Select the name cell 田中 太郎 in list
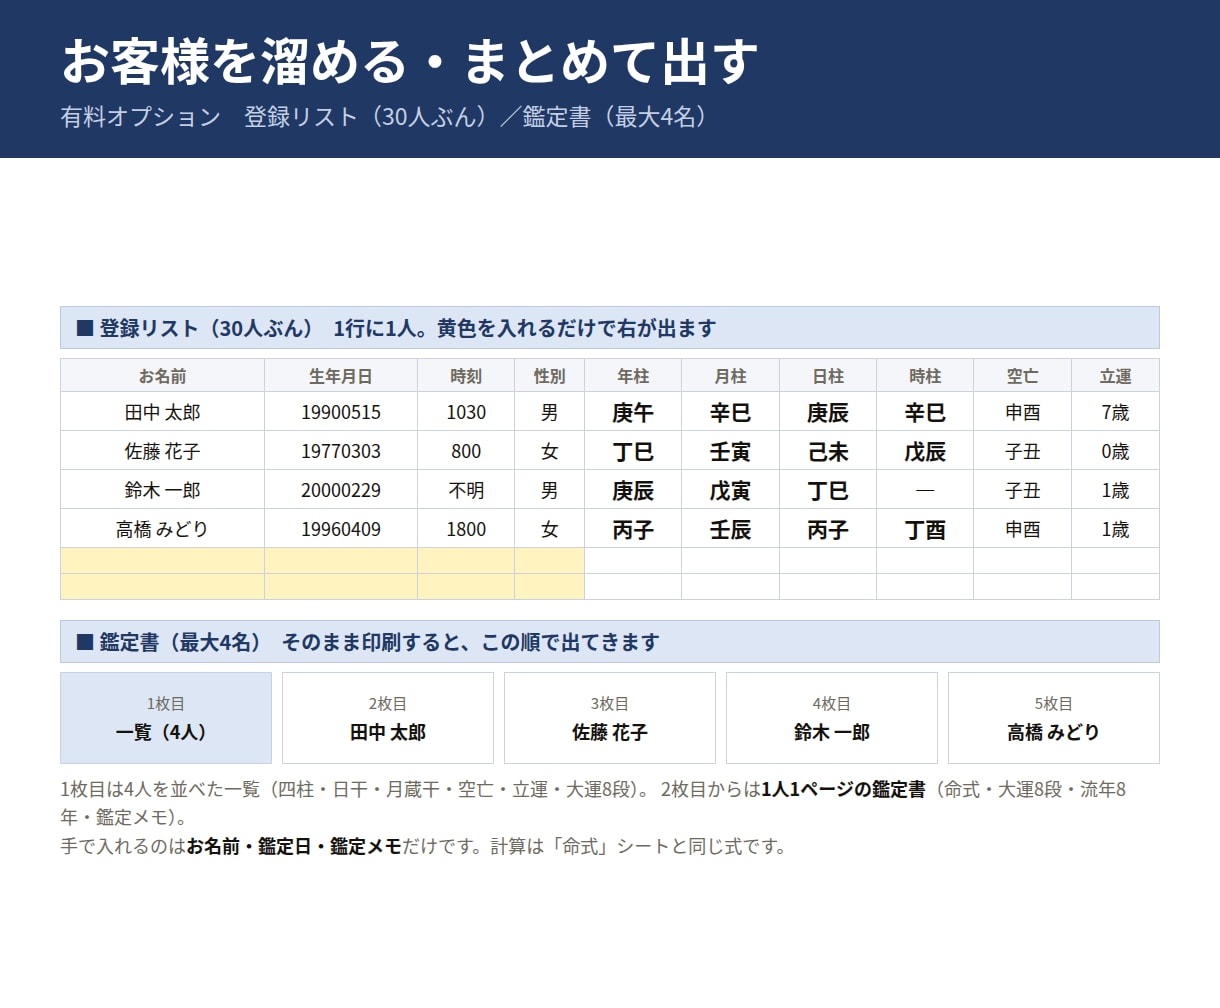The image size is (1220, 1008). click(x=163, y=412)
